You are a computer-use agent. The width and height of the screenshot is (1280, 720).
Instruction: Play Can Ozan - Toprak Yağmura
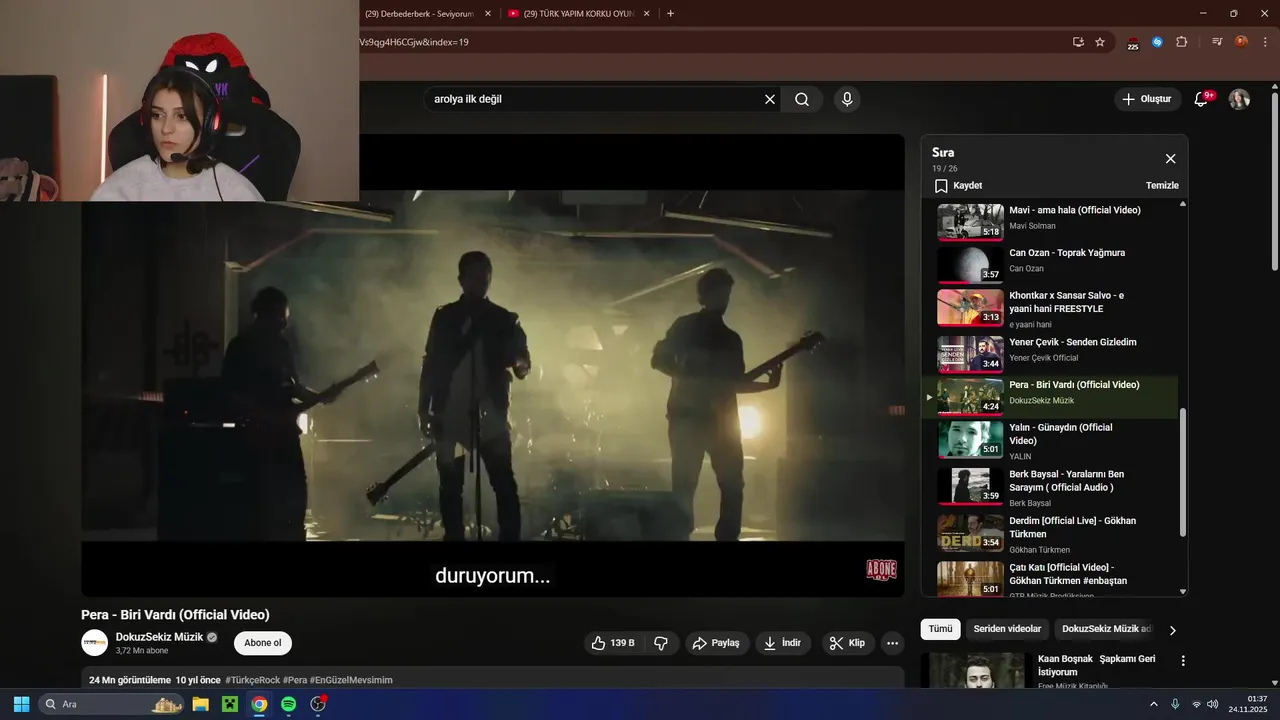pyautogui.click(x=1050, y=264)
